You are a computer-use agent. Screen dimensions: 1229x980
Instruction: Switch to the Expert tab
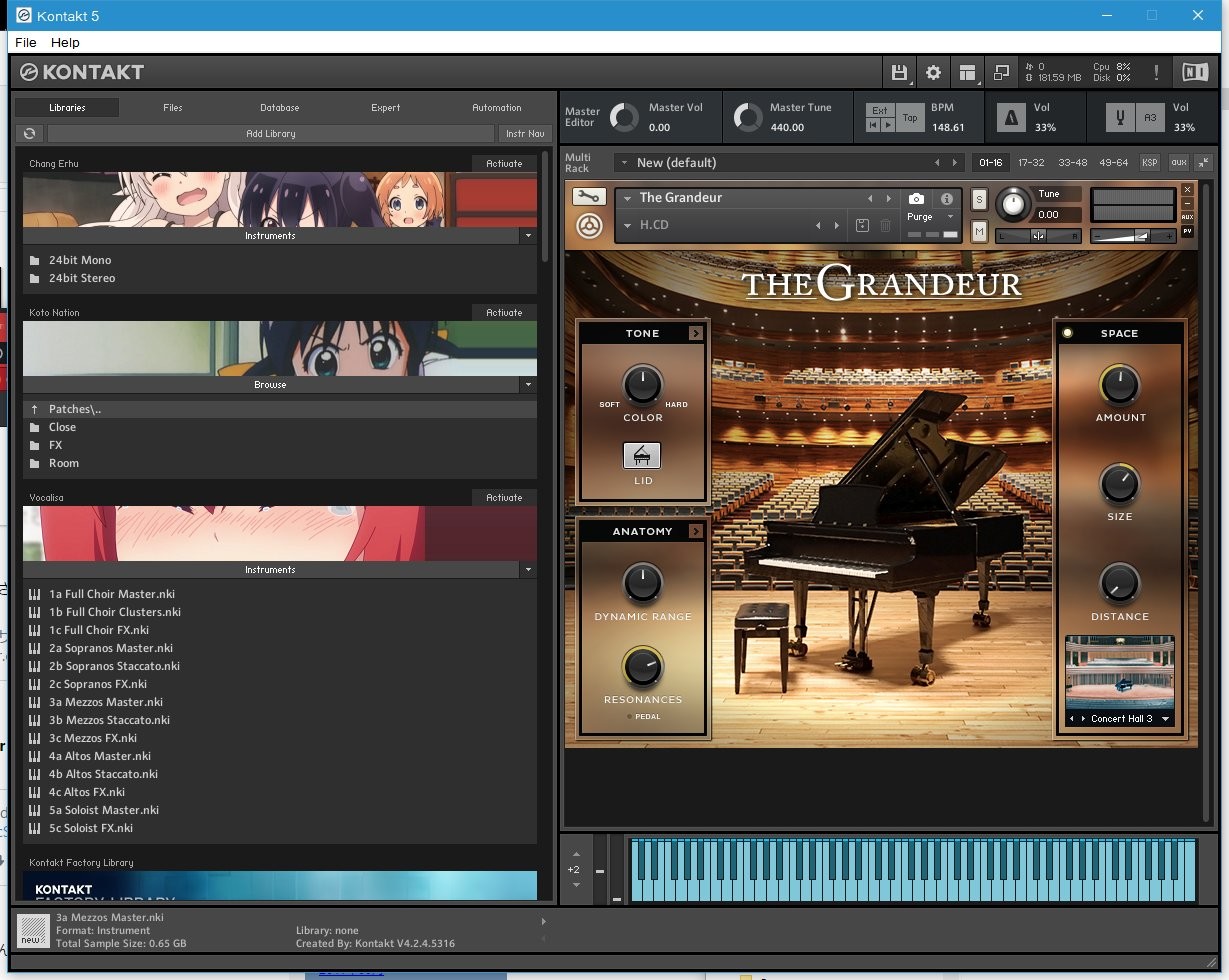pyautogui.click(x=386, y=107)
